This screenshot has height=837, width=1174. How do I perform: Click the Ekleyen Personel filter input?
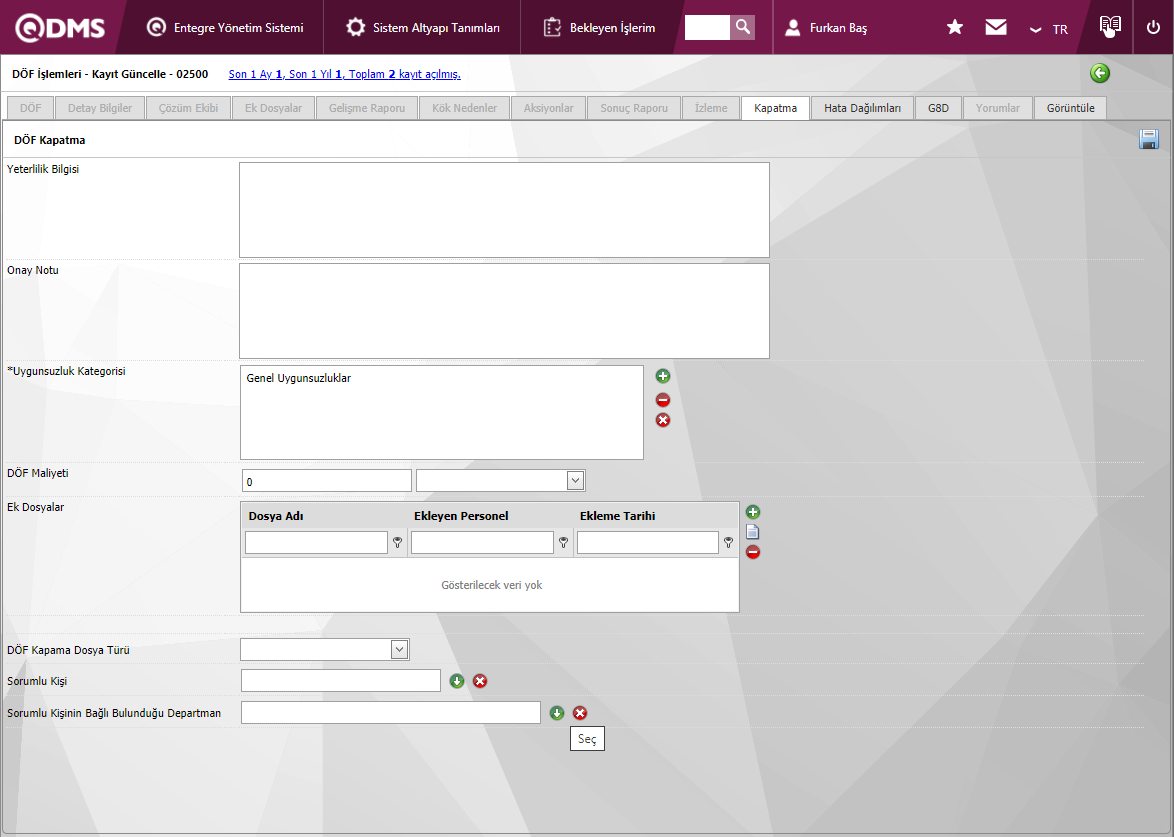pos(482,542)
